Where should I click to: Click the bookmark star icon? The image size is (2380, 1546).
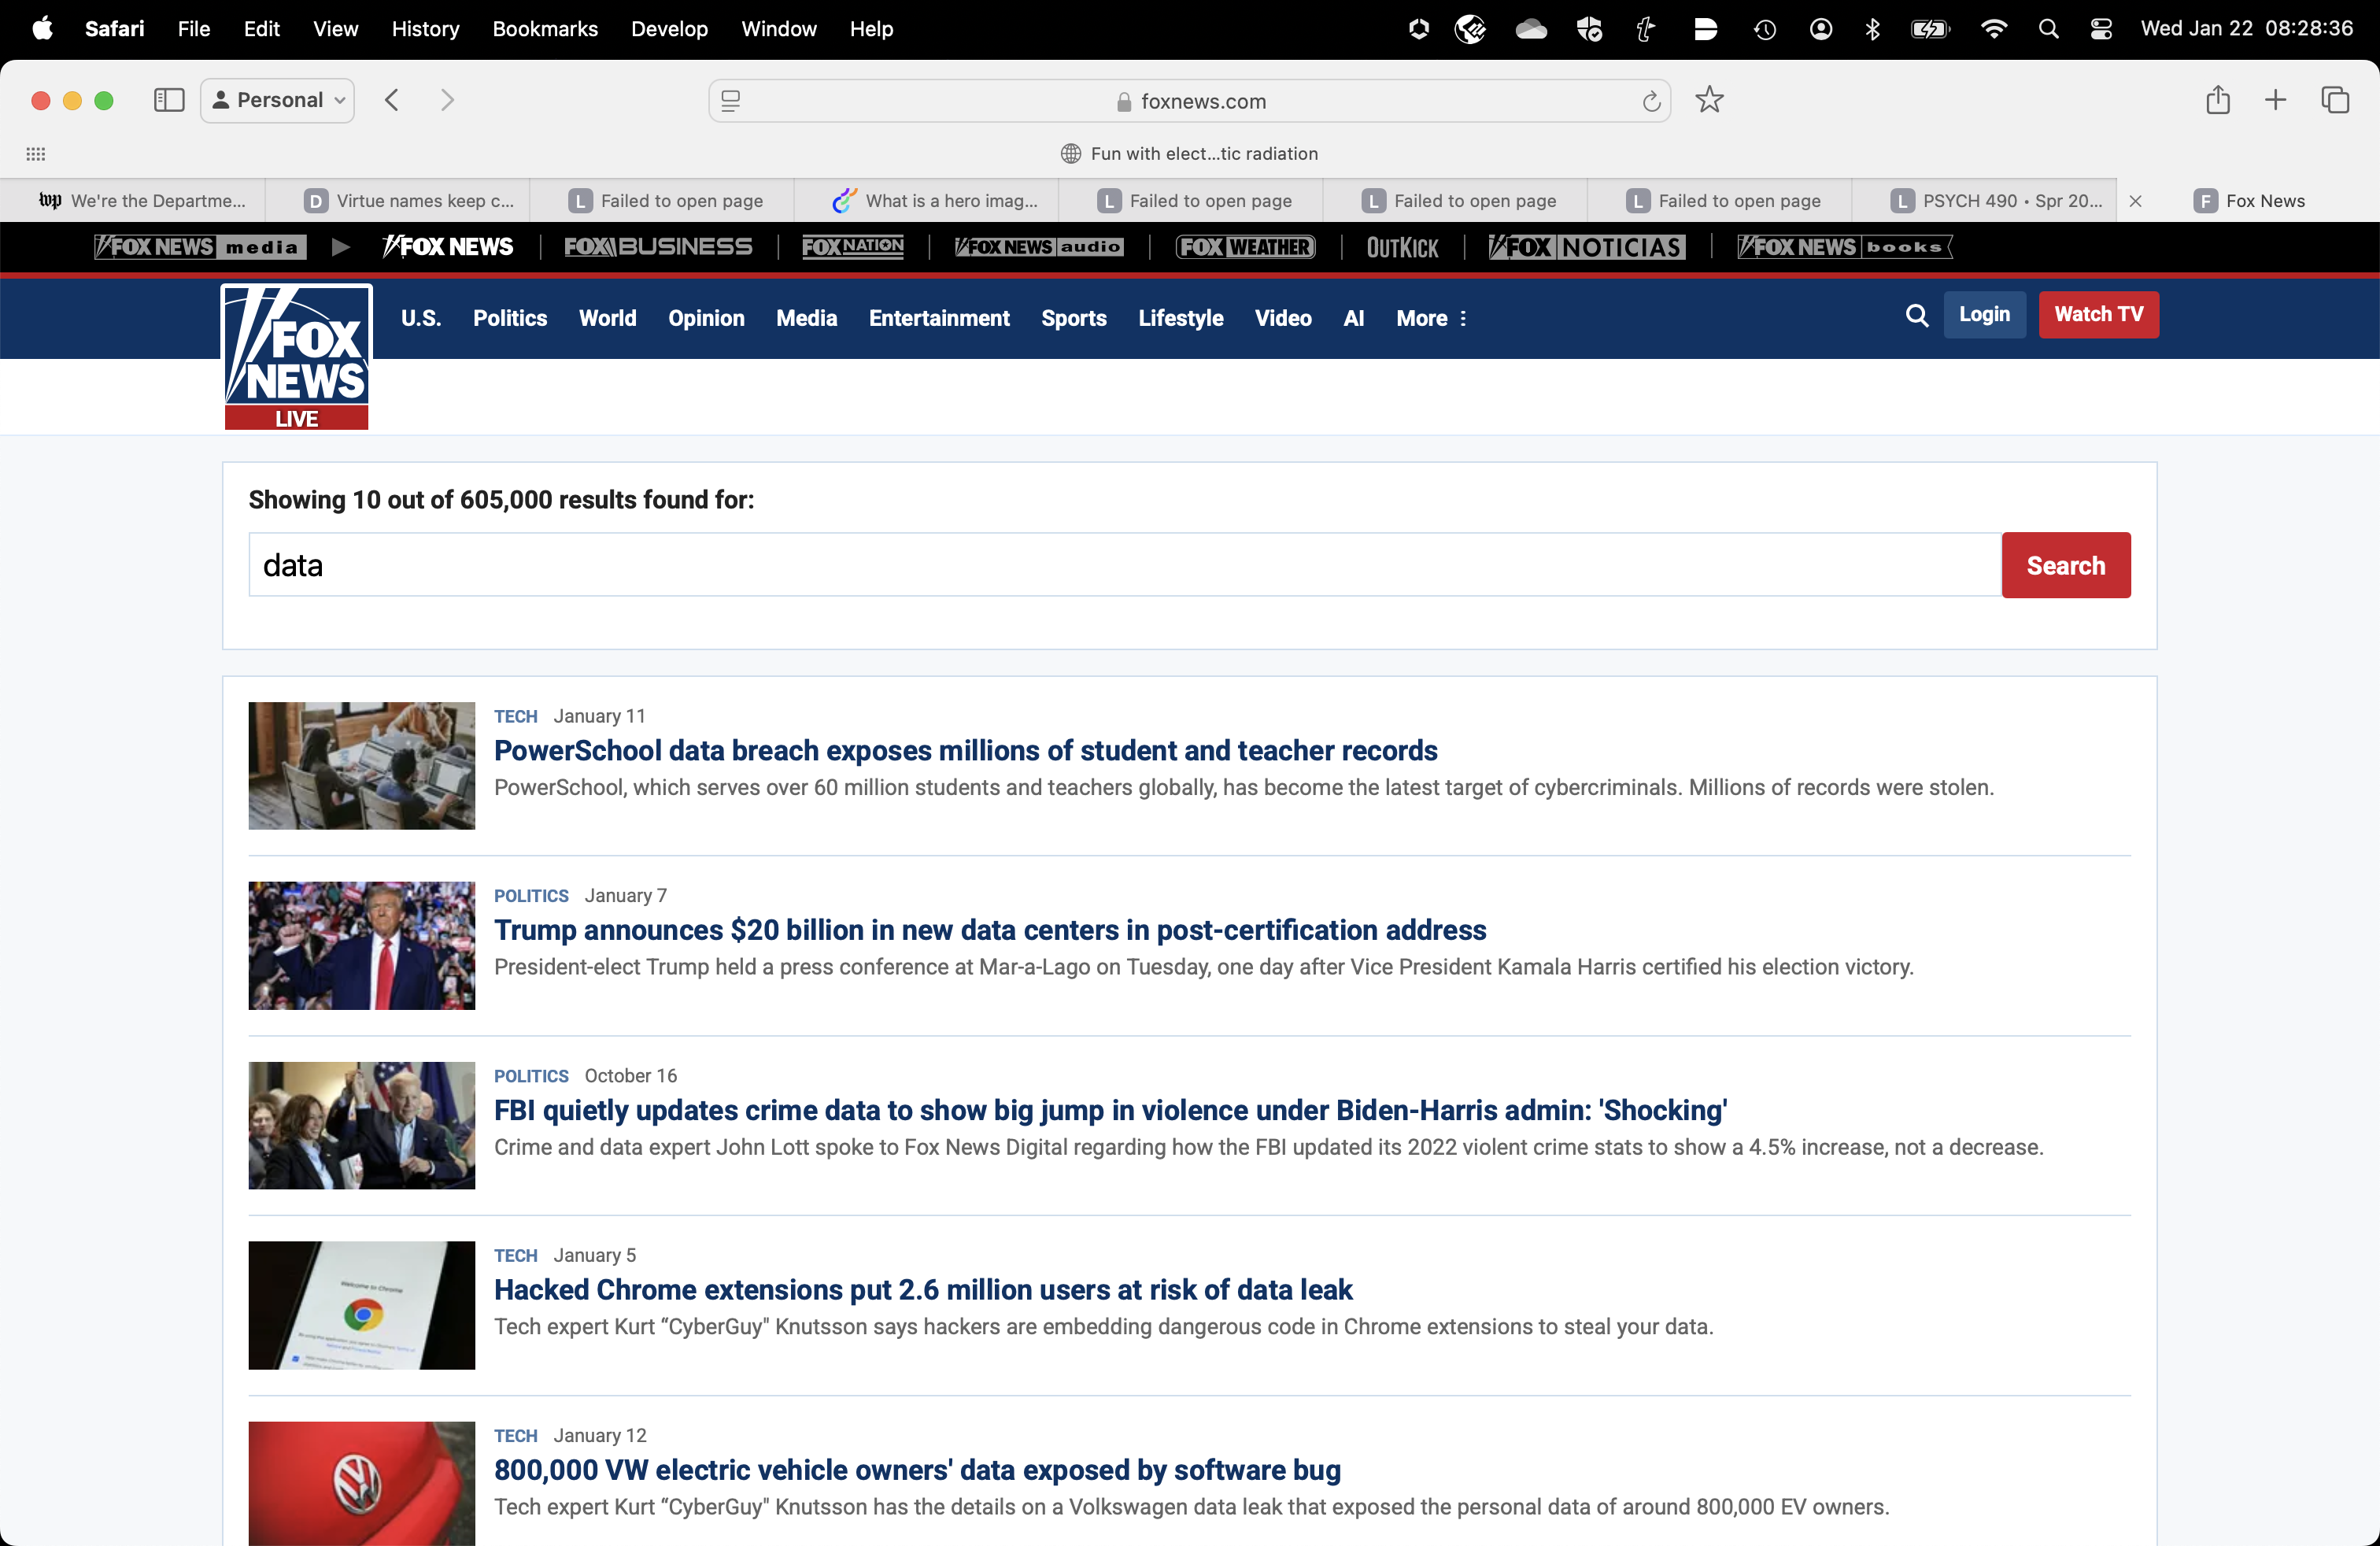click(1709, 100)
